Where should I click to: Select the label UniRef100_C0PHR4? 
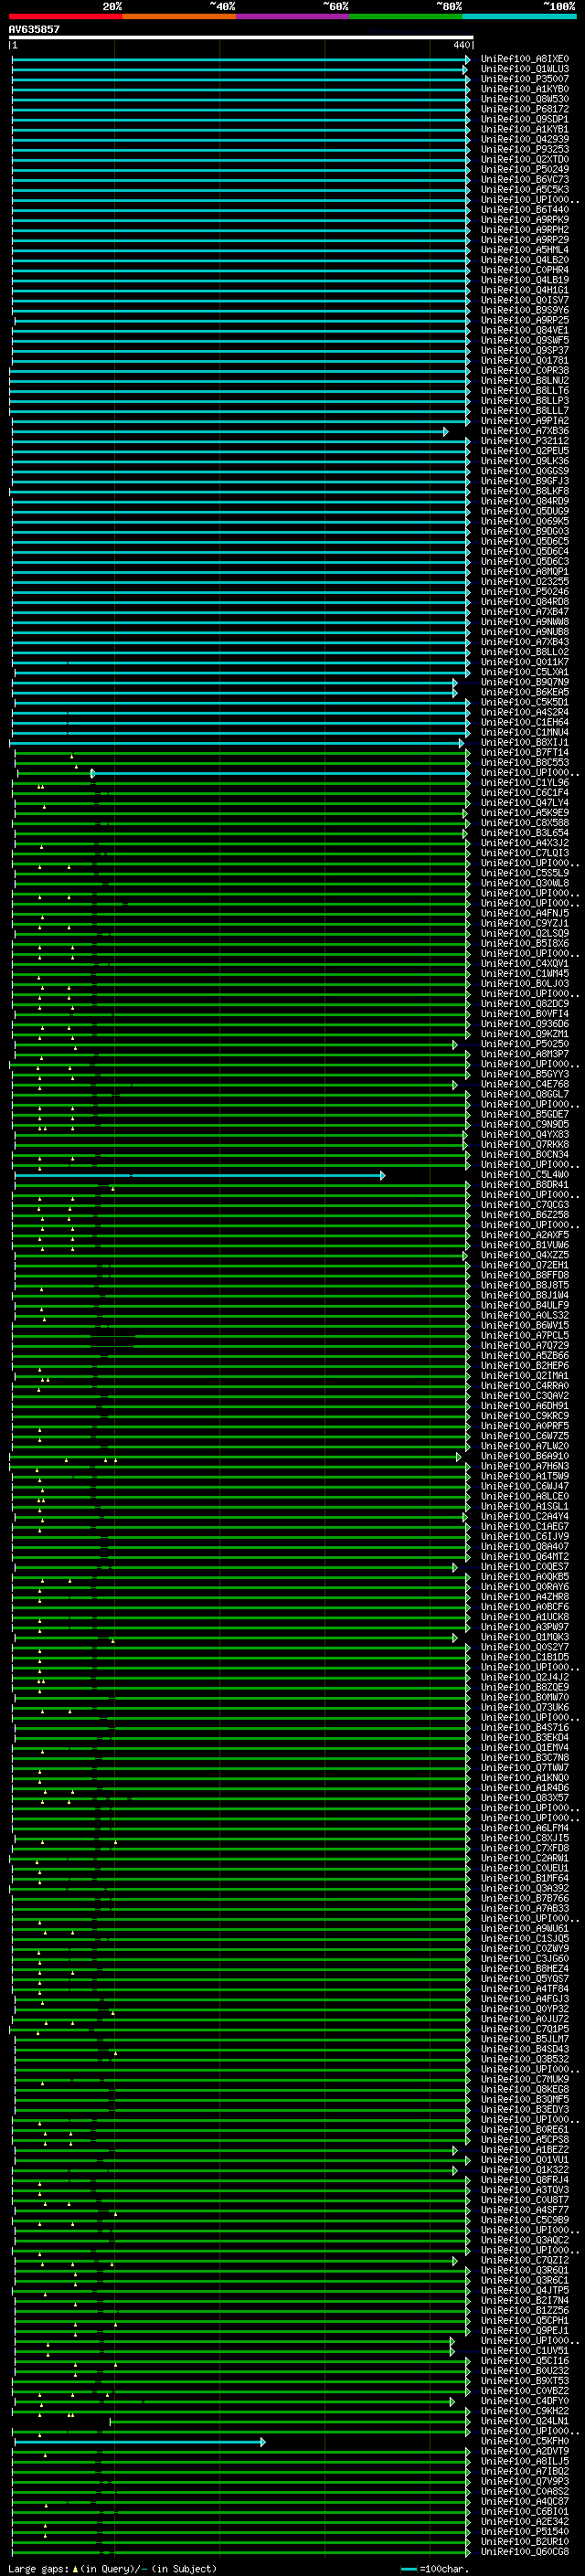(525, 270)
